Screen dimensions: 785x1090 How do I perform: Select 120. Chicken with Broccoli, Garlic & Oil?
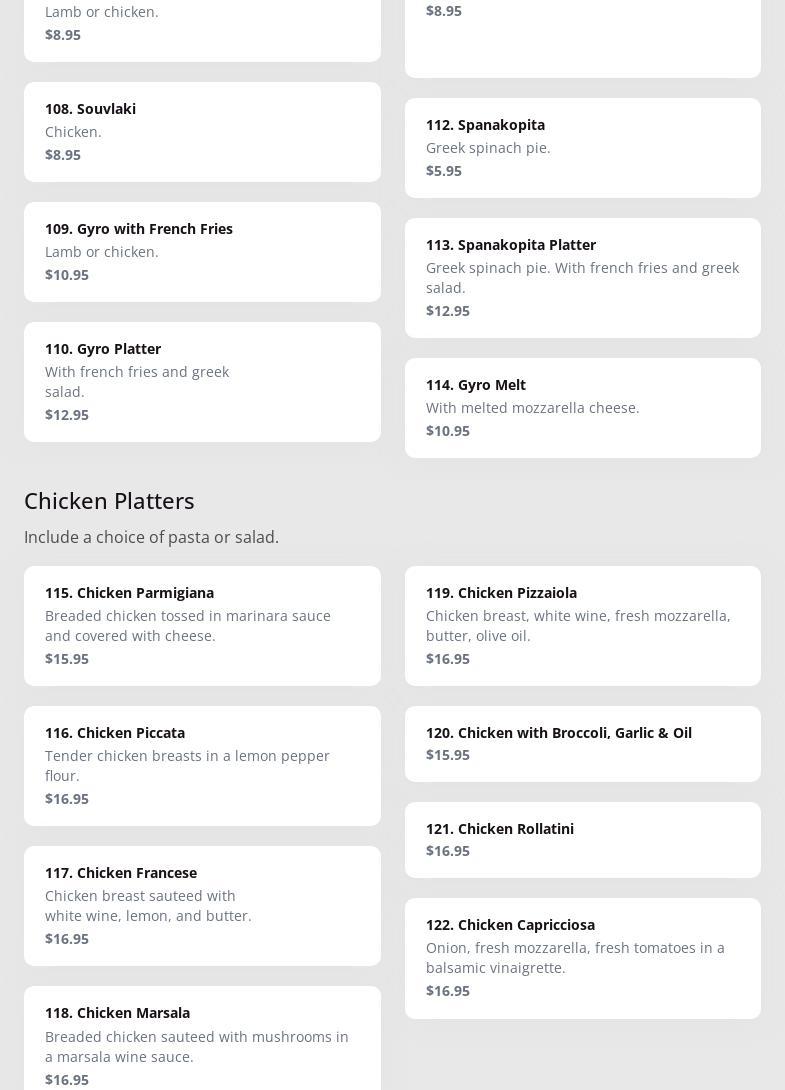click(582, 743)
